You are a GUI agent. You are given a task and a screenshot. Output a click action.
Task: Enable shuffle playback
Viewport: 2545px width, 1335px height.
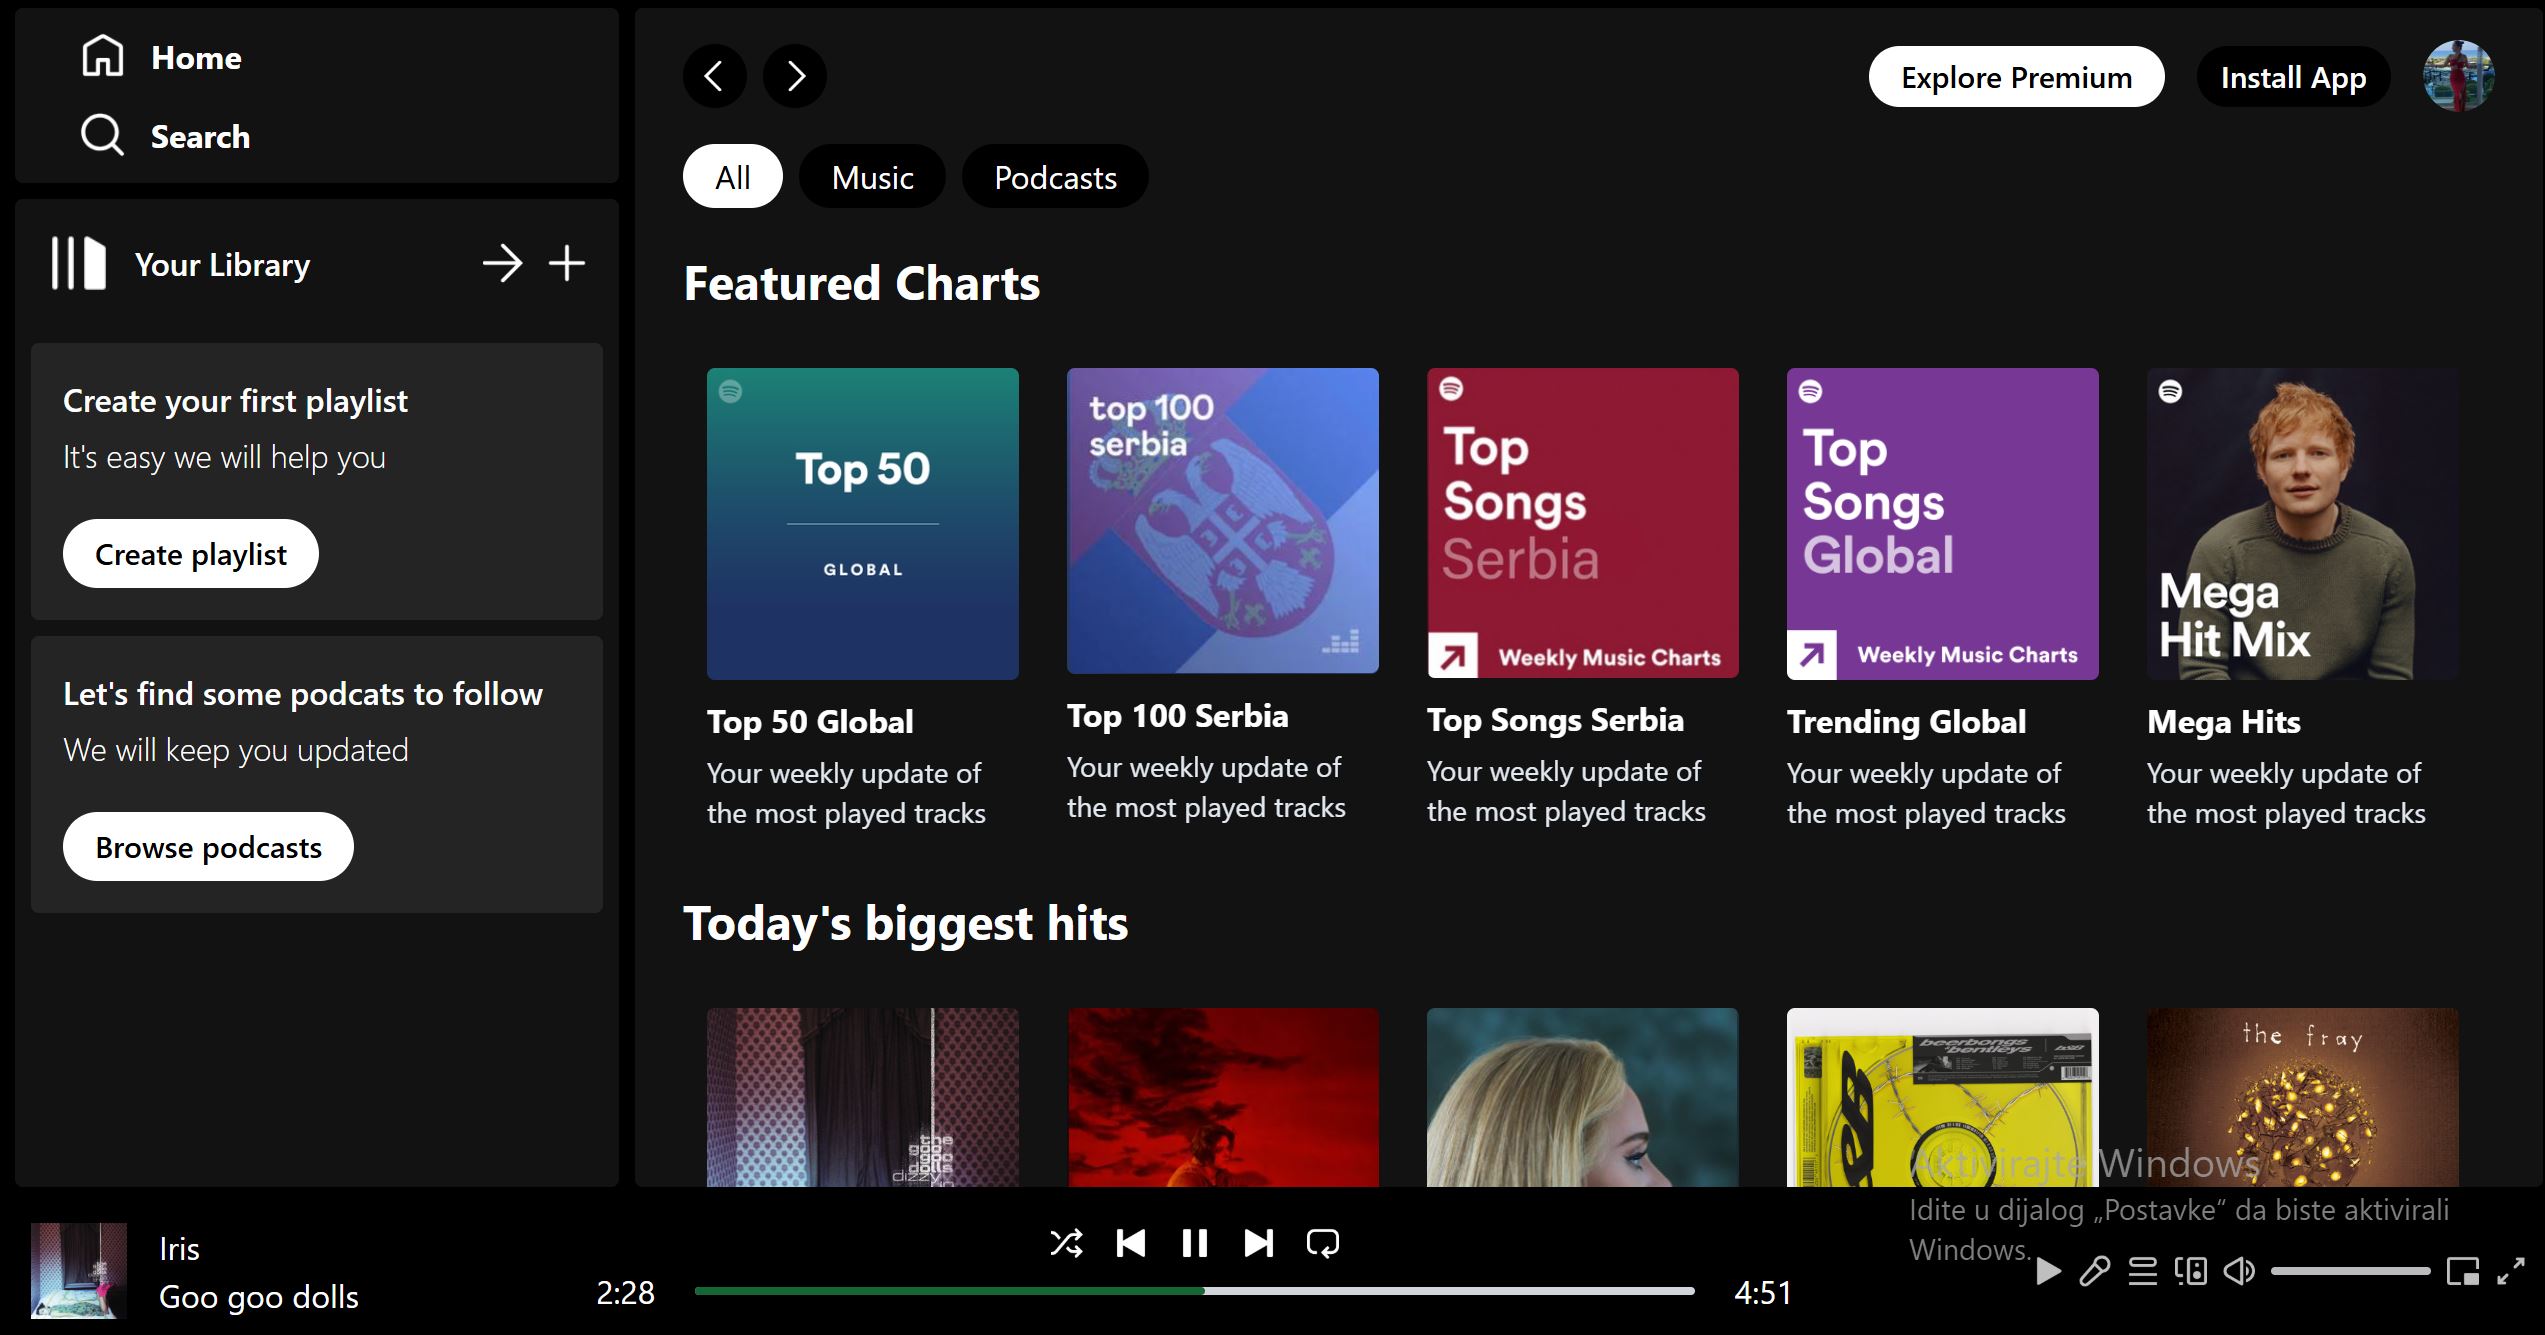(1067, 1243)
